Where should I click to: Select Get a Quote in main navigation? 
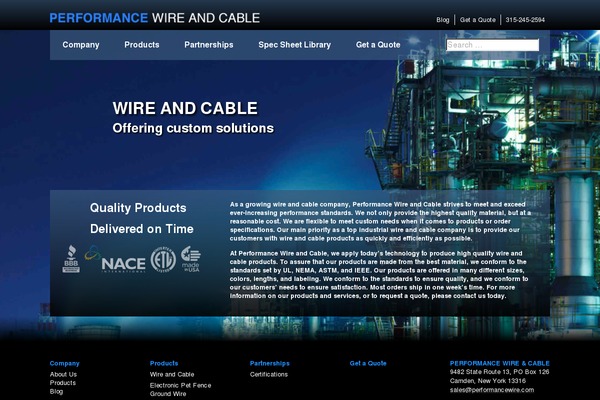tap(378, 45)
